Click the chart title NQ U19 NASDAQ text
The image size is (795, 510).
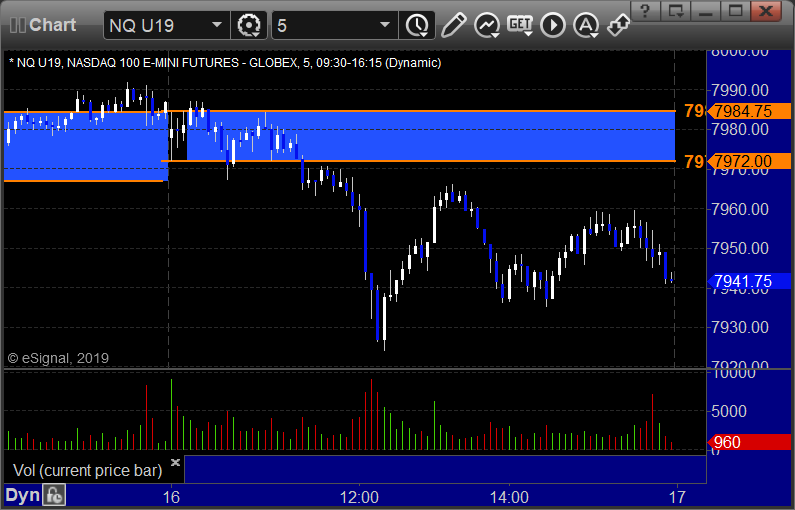click(225, 63)
